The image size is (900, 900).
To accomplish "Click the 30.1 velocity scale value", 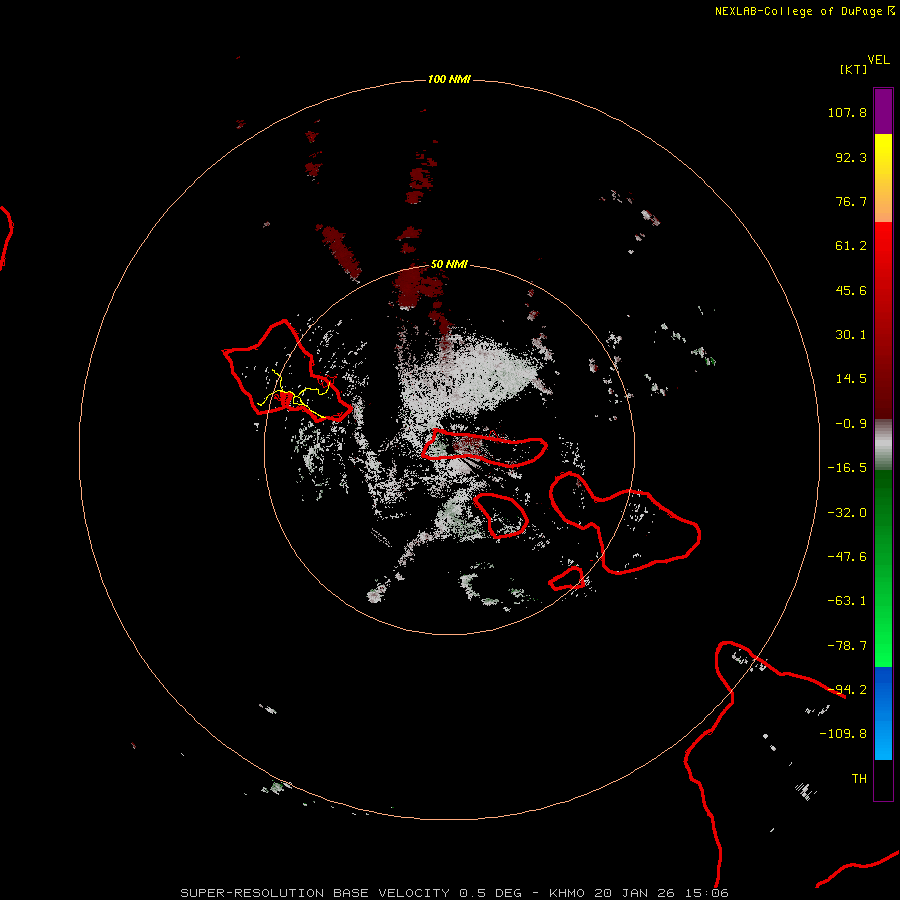I will [x=851, y=335].
